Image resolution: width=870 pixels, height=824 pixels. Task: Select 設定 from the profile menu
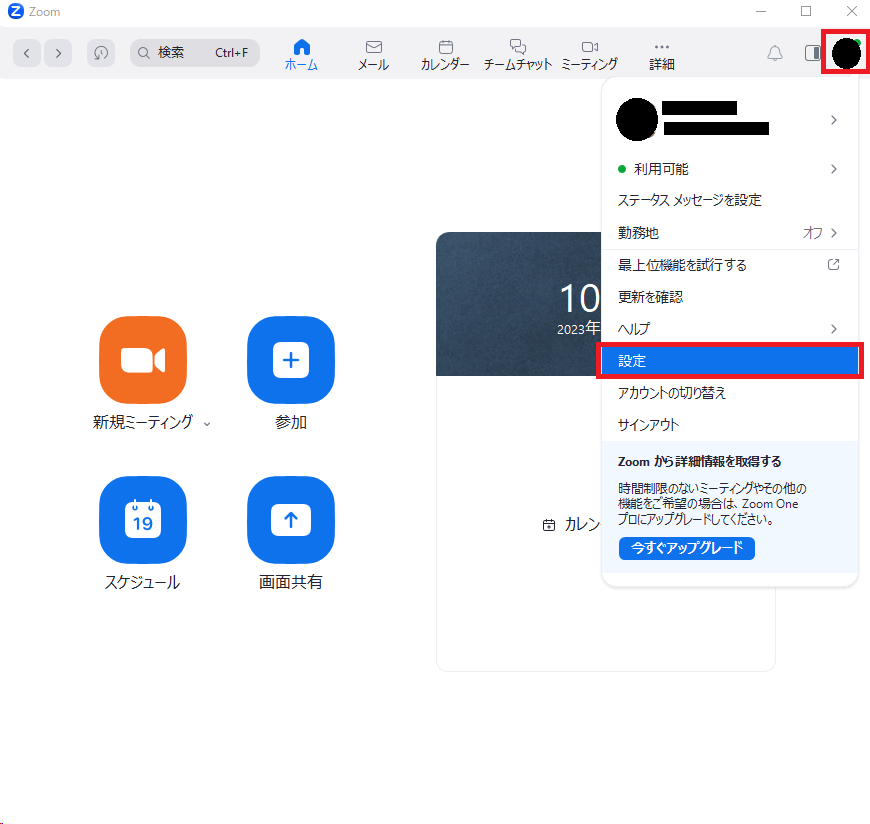[x=729, y=361]
